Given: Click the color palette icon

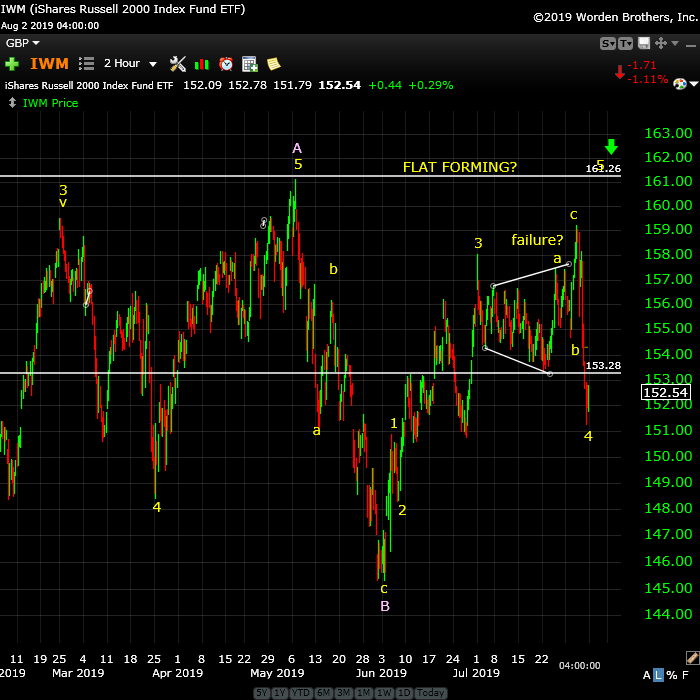Looking at the screenshot, I should point(679,83).
